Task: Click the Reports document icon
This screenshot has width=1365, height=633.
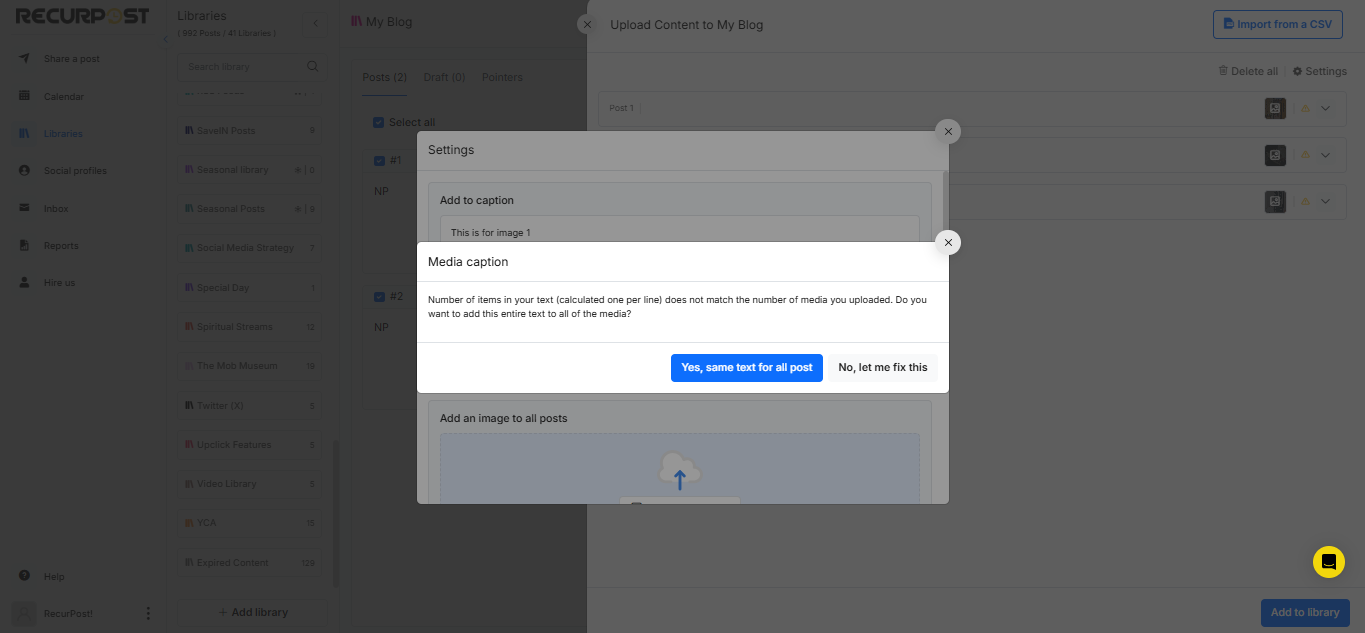Action: tap(24, 245)
